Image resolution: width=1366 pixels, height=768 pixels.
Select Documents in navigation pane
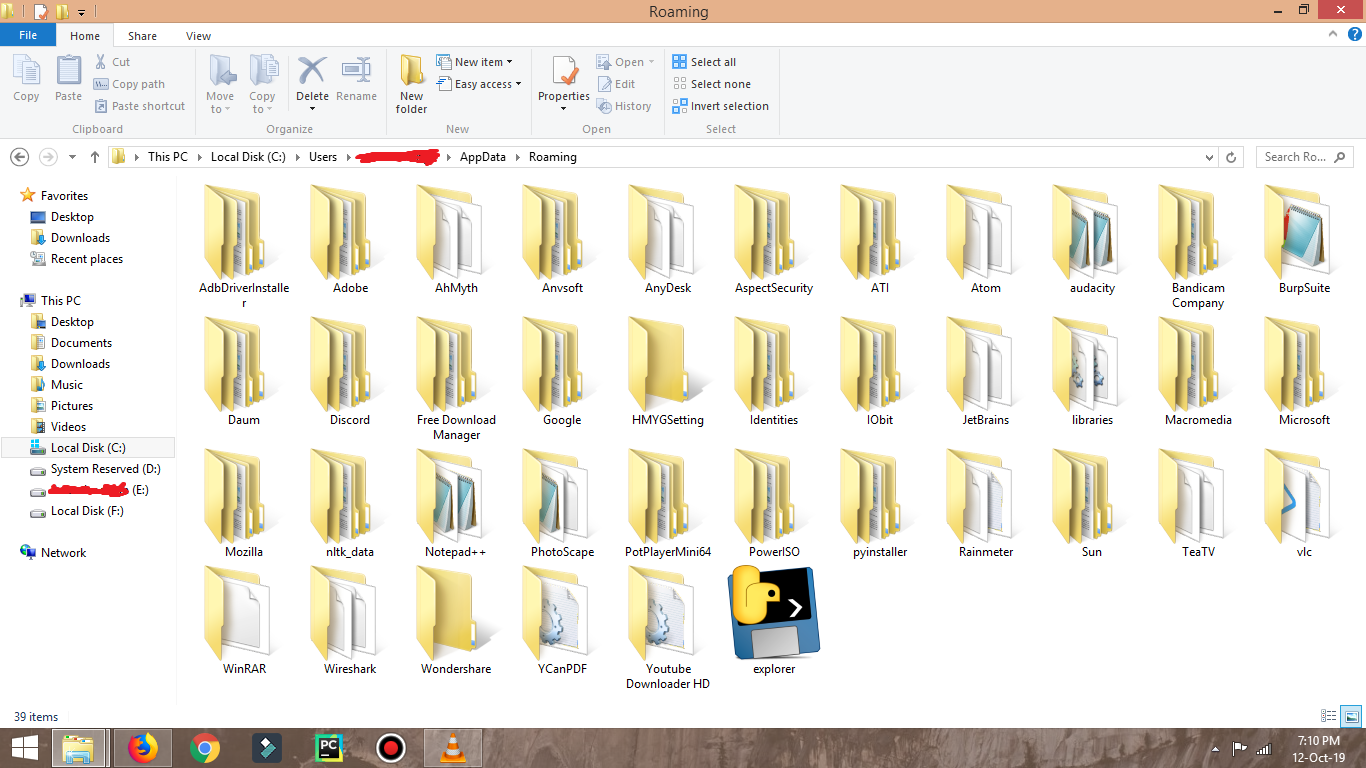pyautogui.click(x=81, y=343)
